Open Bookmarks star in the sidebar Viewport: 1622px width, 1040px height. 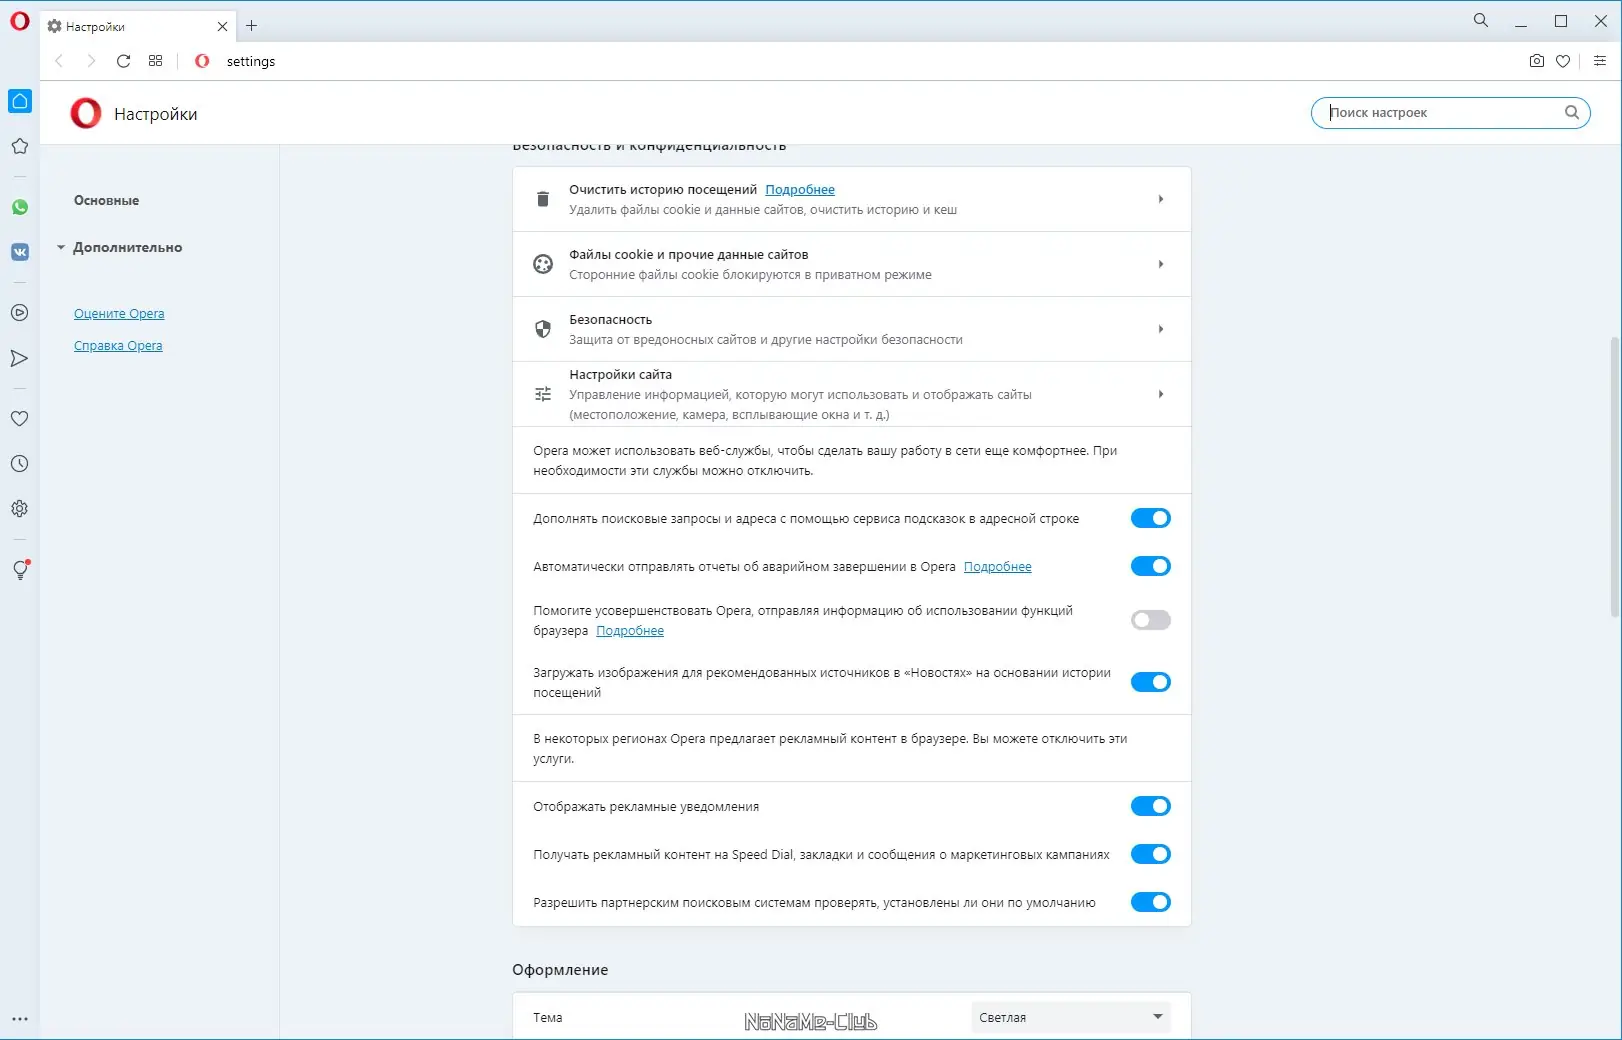pos(20,146)
